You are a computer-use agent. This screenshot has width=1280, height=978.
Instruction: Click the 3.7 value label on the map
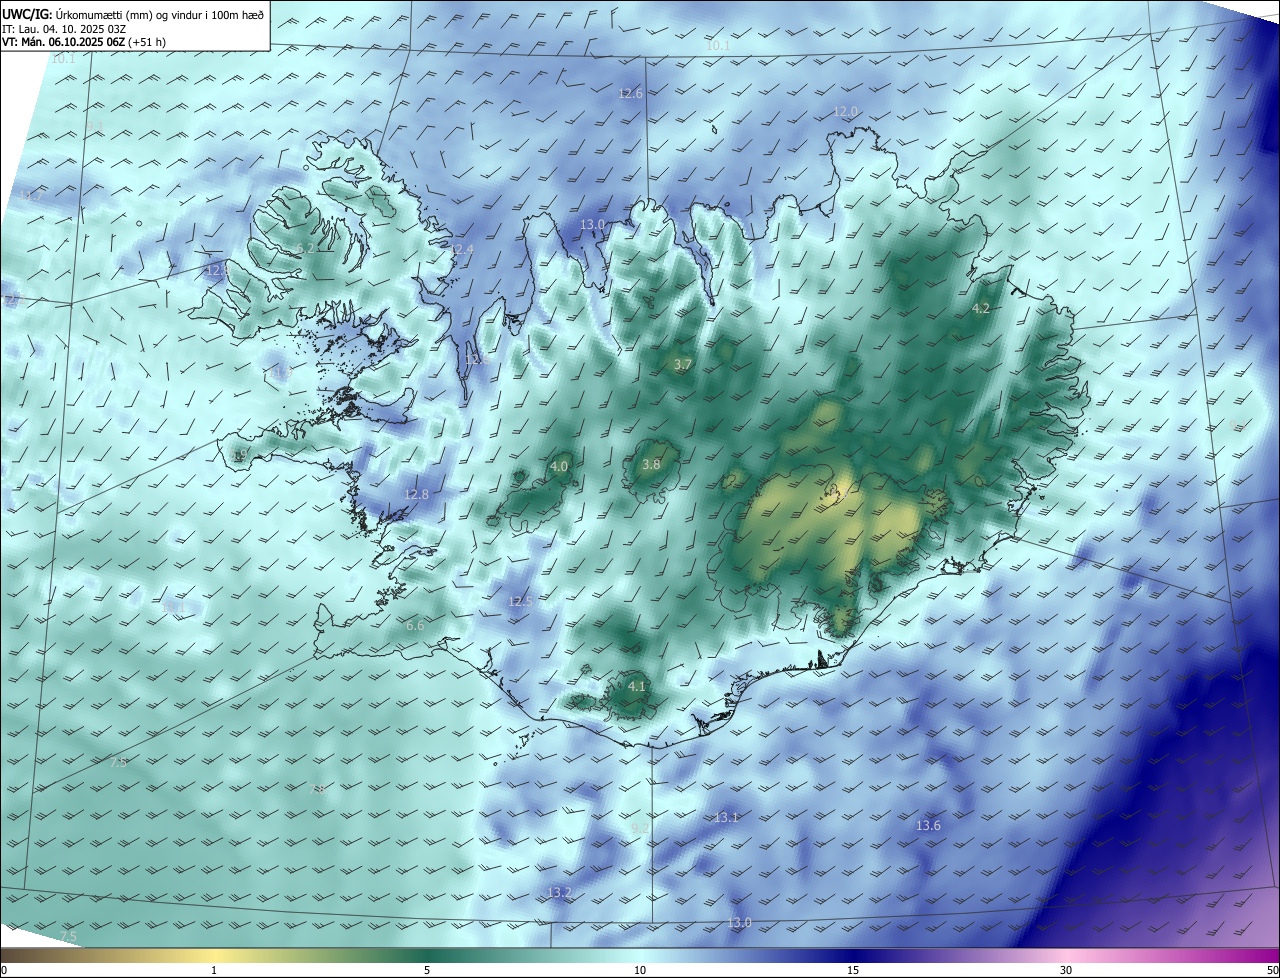coord(683,365)
